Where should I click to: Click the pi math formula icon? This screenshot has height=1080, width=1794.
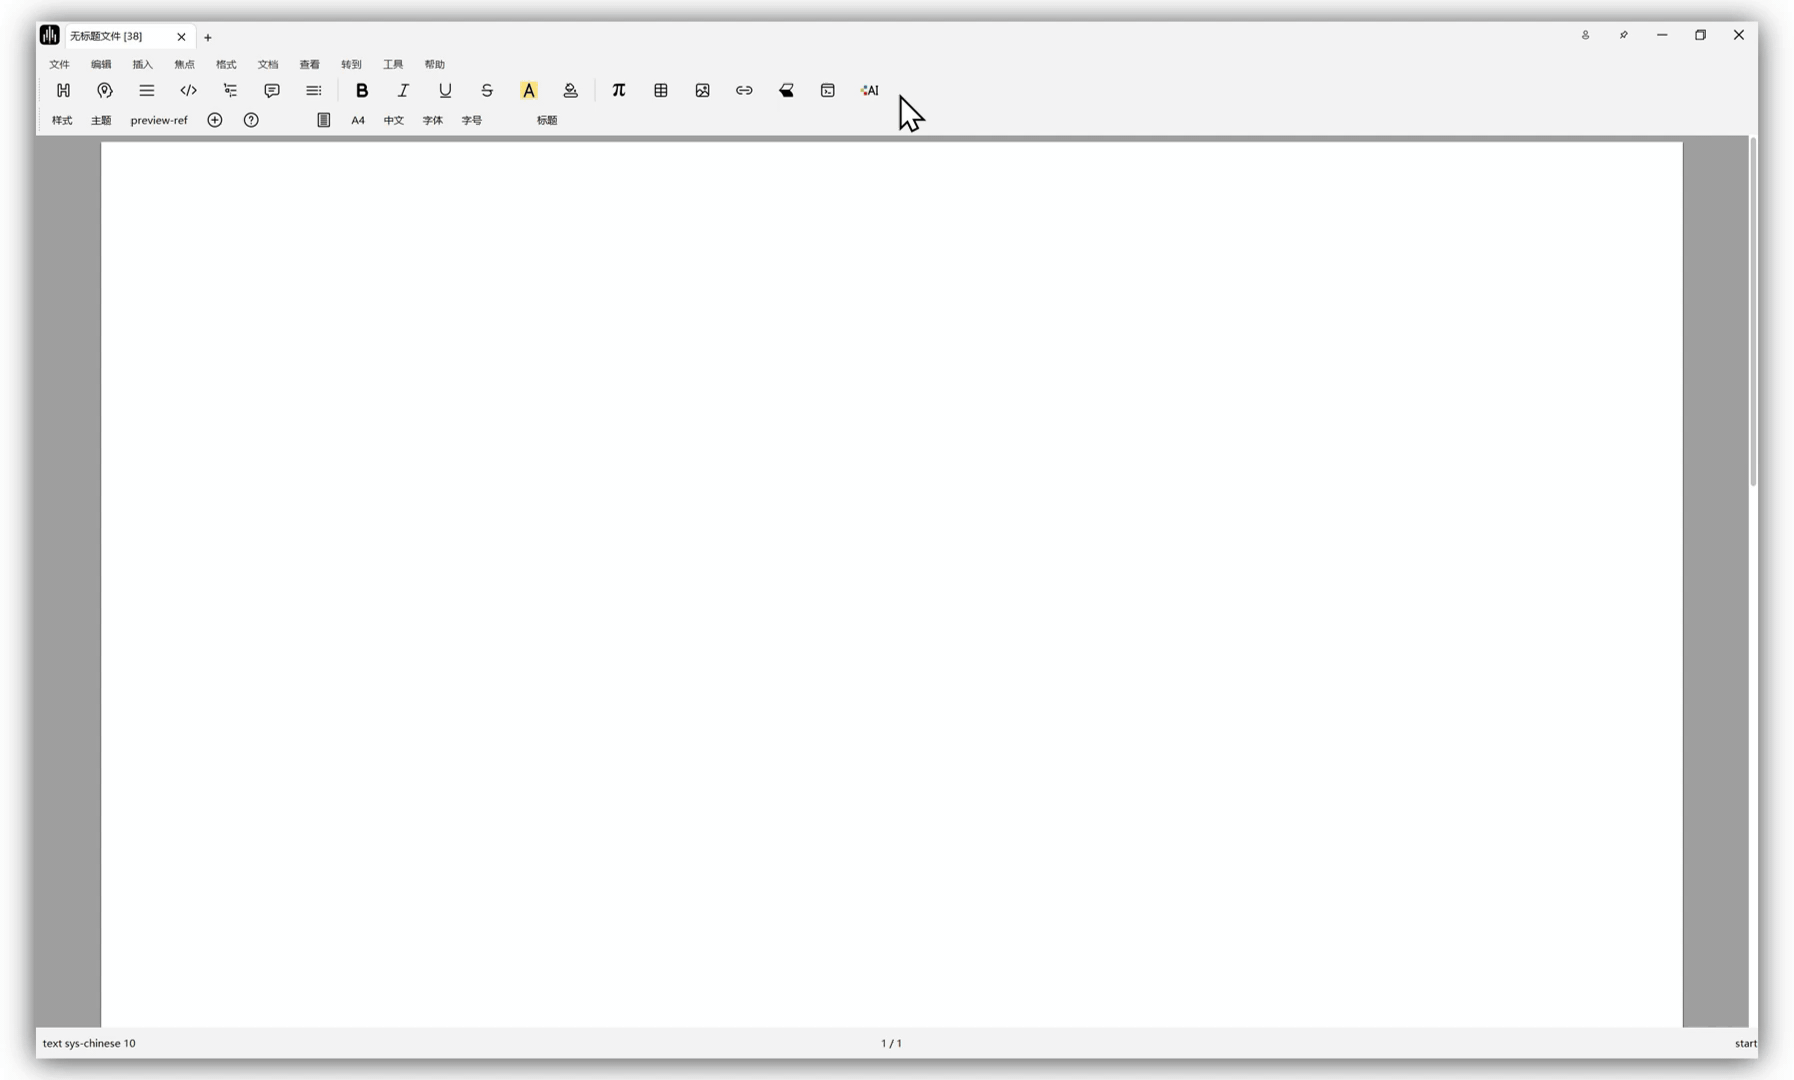coord(618,90)
